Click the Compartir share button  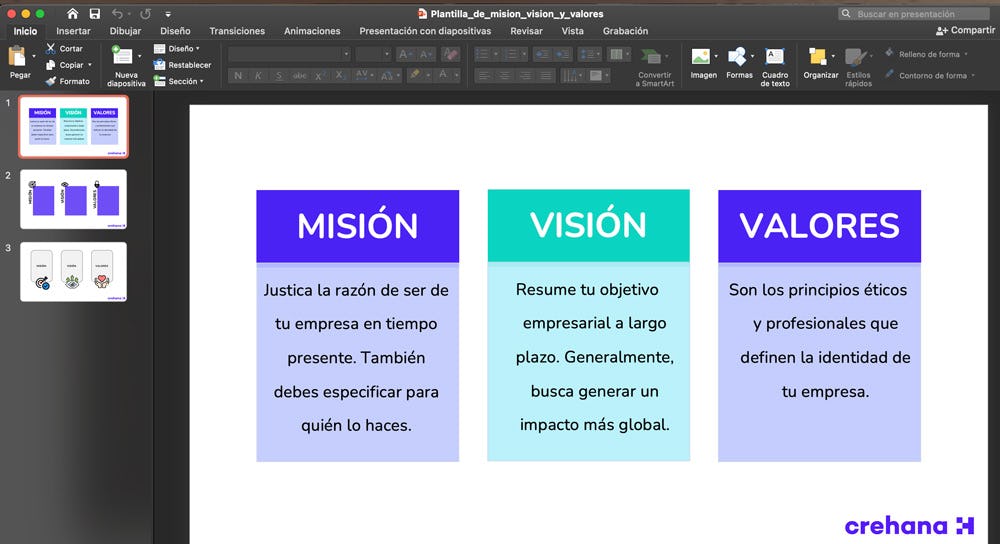[x=965, y=30]
